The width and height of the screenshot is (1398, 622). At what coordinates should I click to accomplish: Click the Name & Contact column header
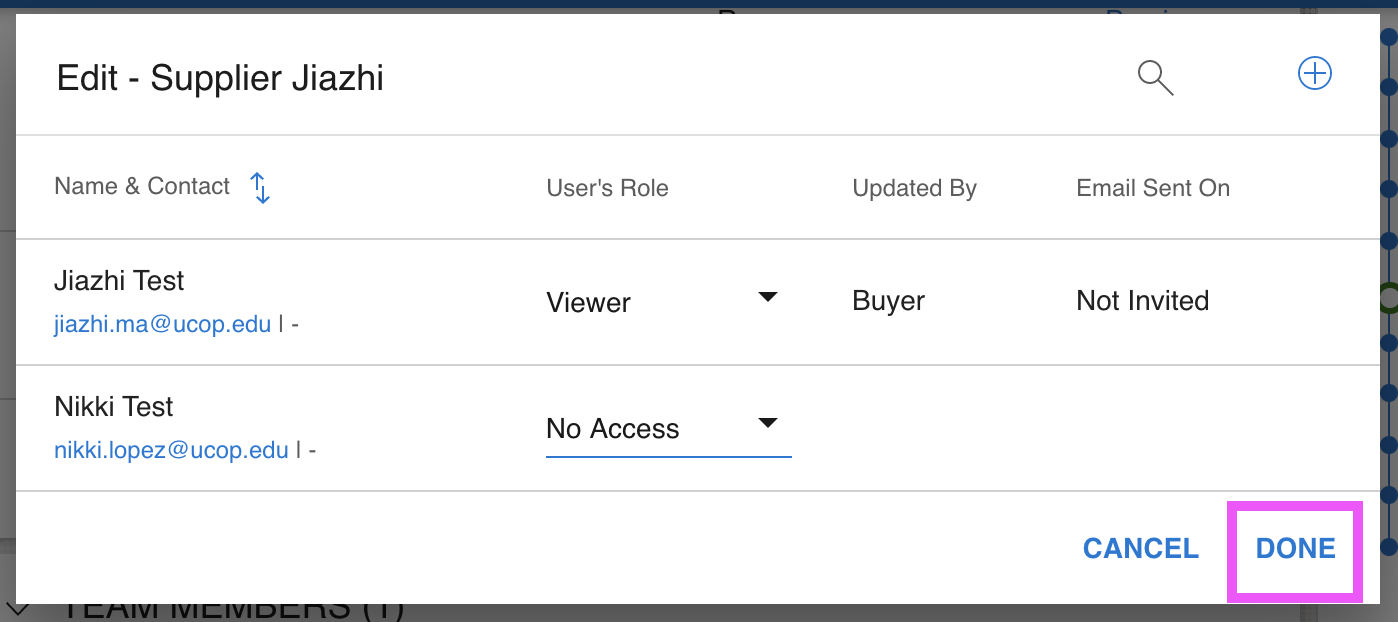click(x=142, y=187)
